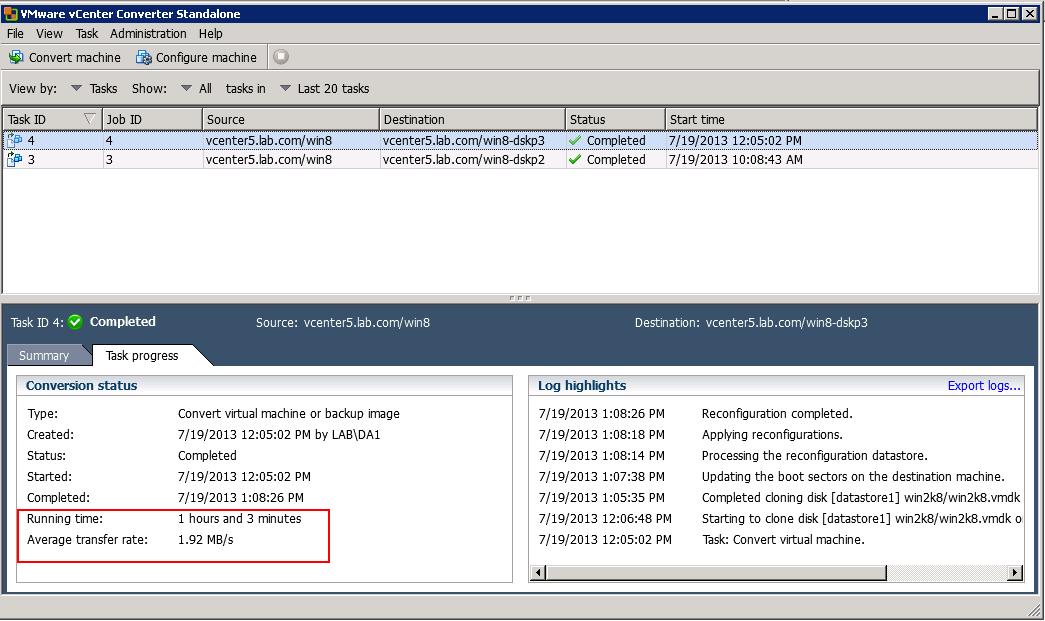Click the '1.92 MB/s' transfer rate value

coord(205,540)
